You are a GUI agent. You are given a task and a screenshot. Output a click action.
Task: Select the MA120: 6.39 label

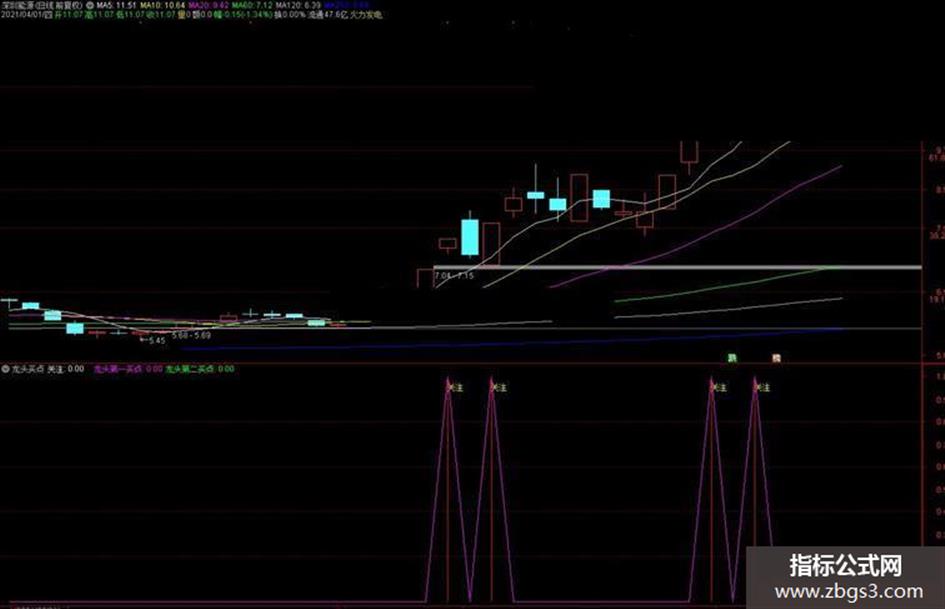pos(298,5)
